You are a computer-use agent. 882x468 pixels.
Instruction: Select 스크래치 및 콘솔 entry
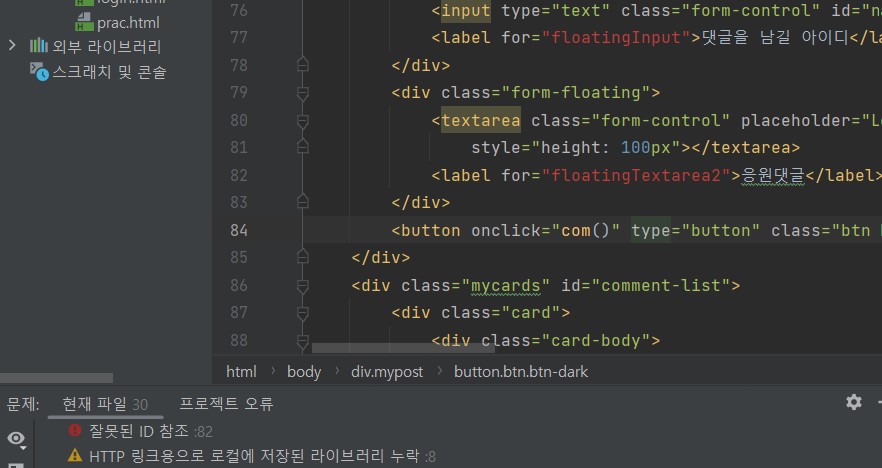[109, 72]
